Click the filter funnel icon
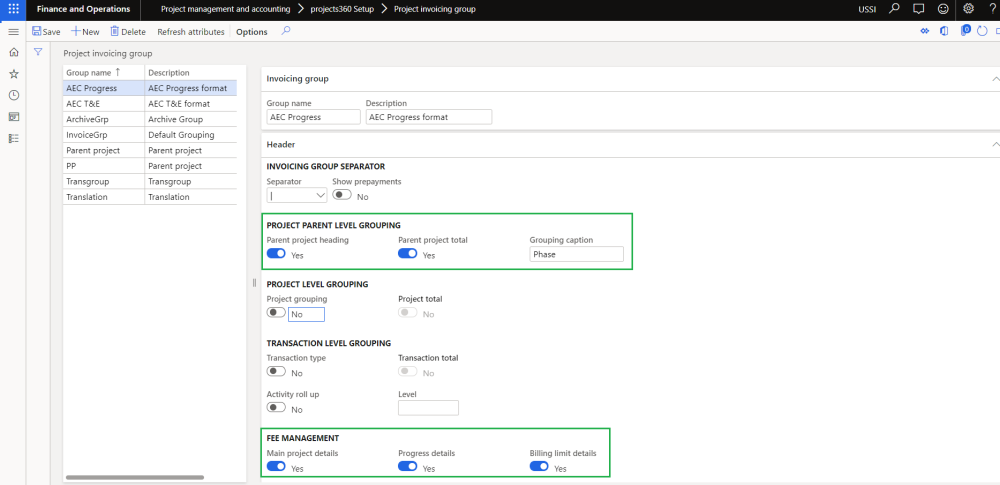 (38, 52)
